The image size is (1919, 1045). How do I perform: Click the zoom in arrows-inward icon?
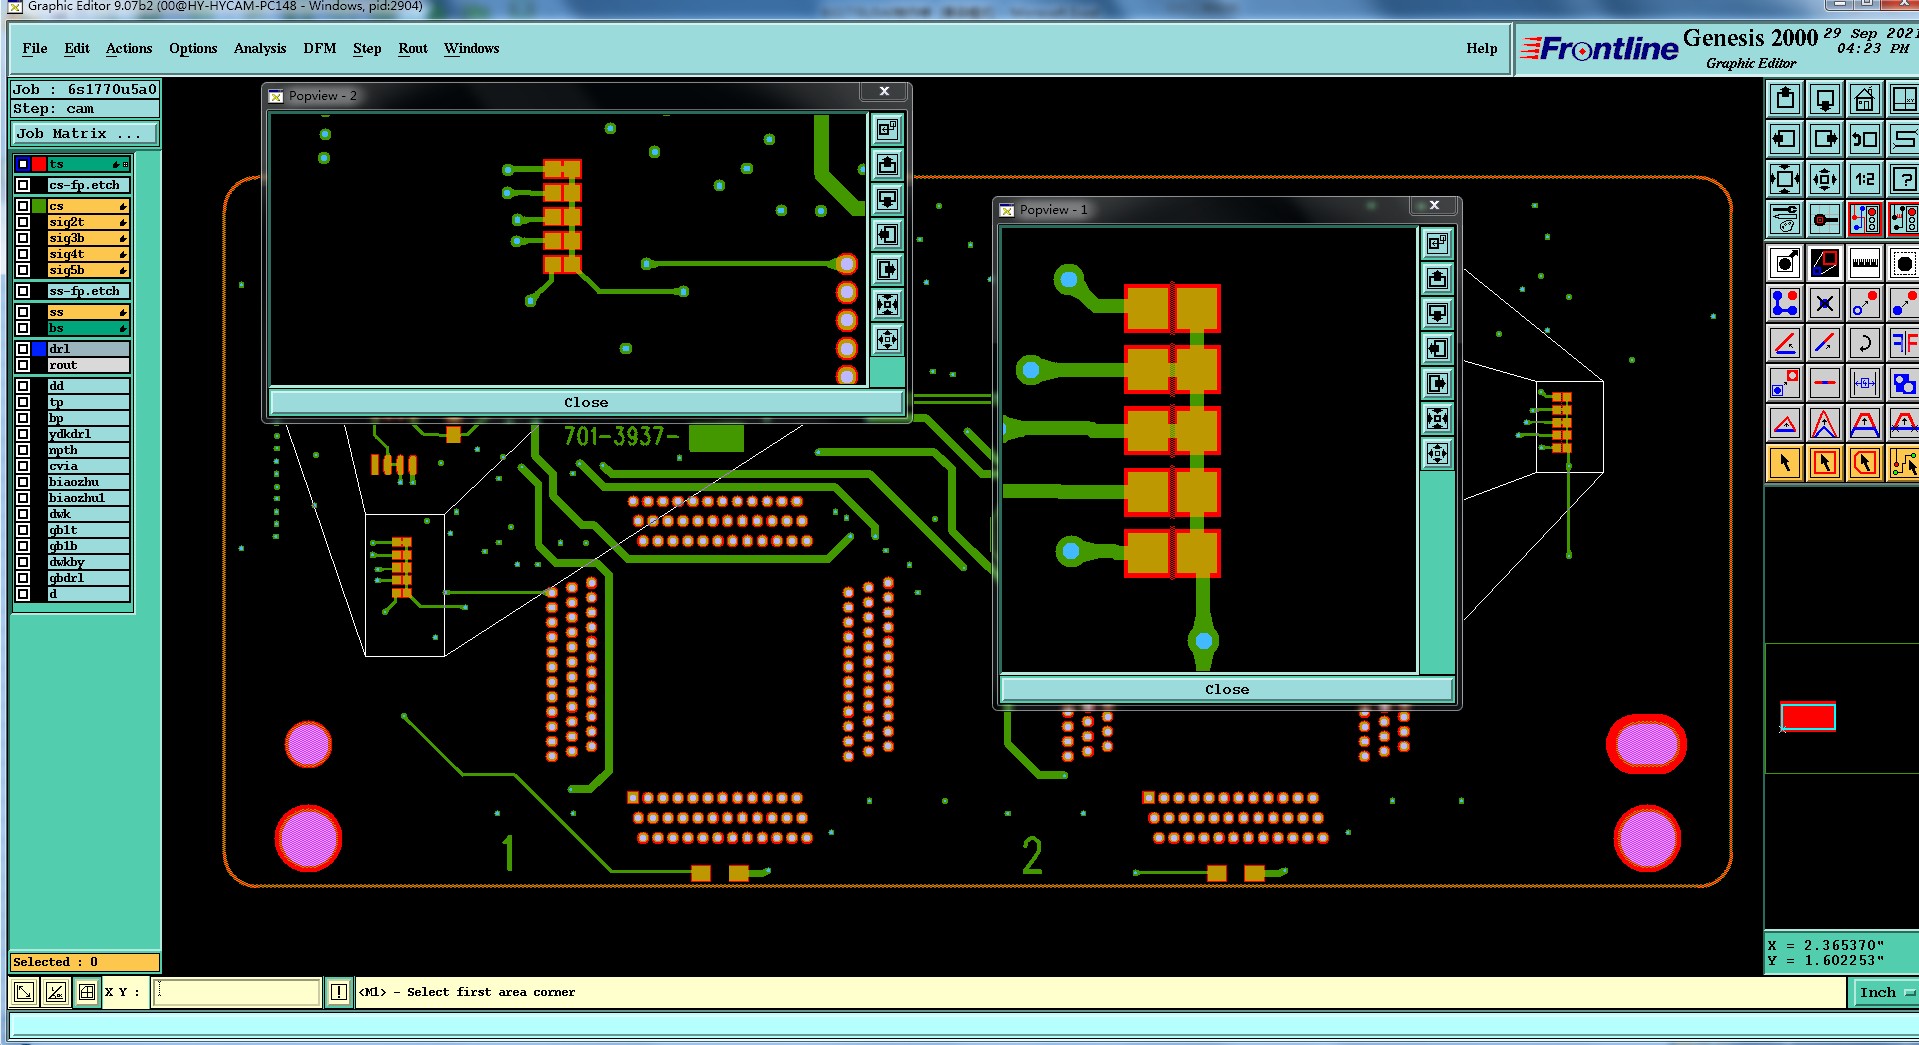pos(1785,179)
